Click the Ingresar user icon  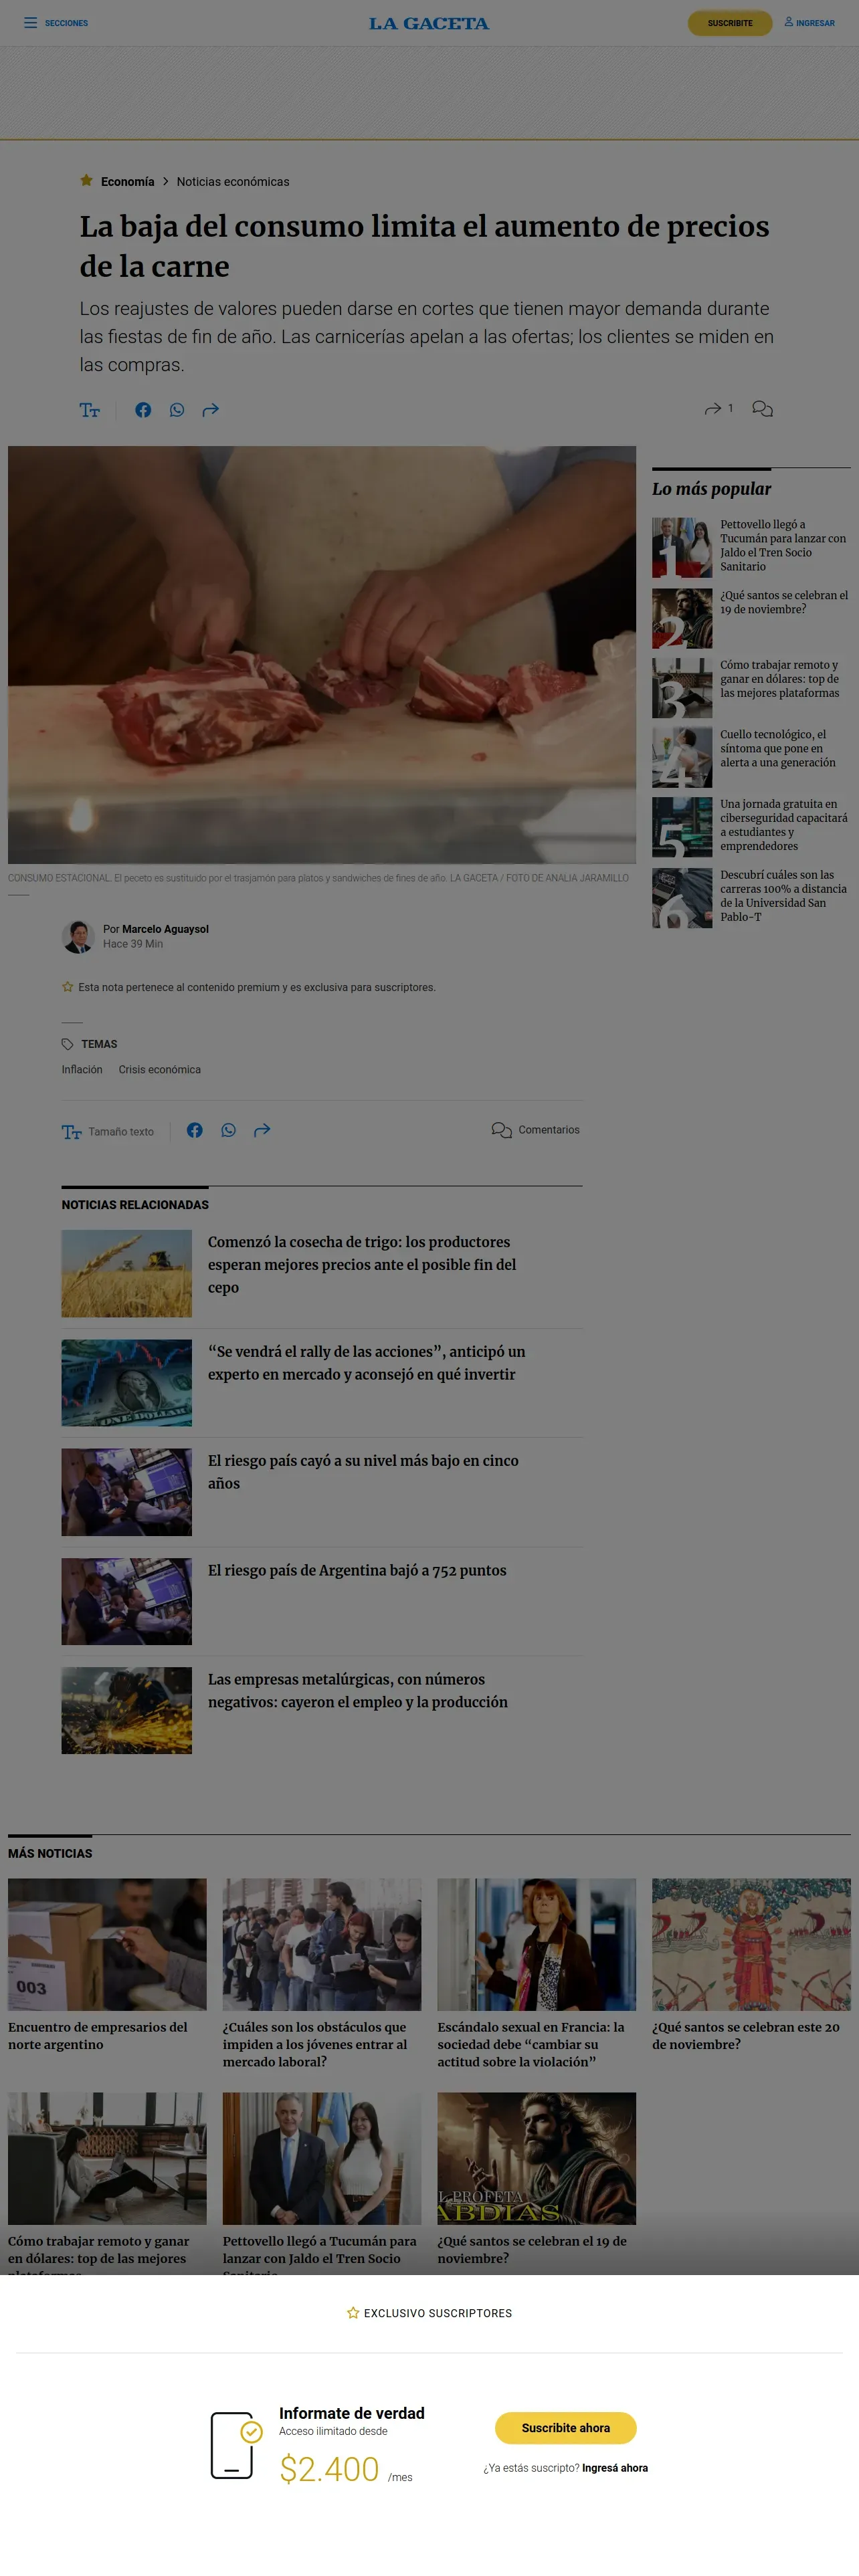coord(788,22)
